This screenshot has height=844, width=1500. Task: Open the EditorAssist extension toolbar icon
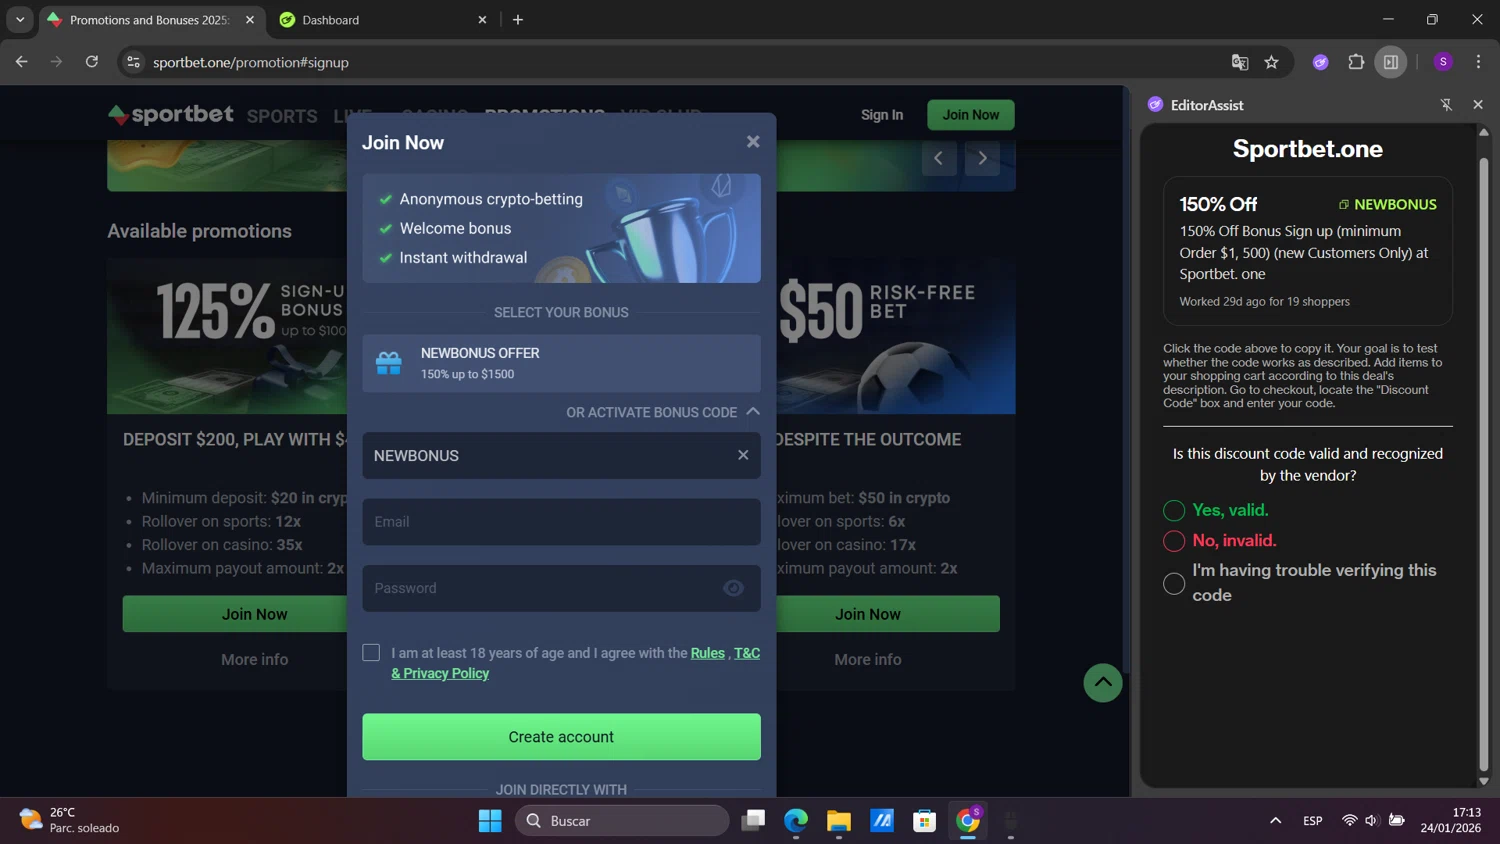[x=1321, y=62]
